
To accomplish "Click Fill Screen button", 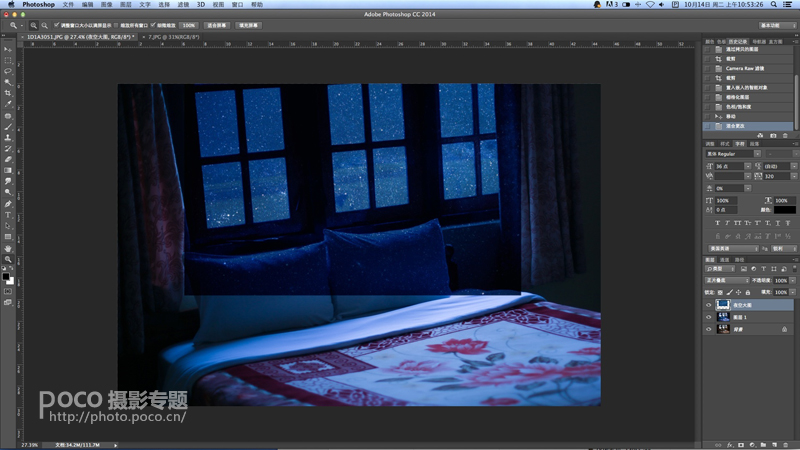I will (x=248, y=25).
